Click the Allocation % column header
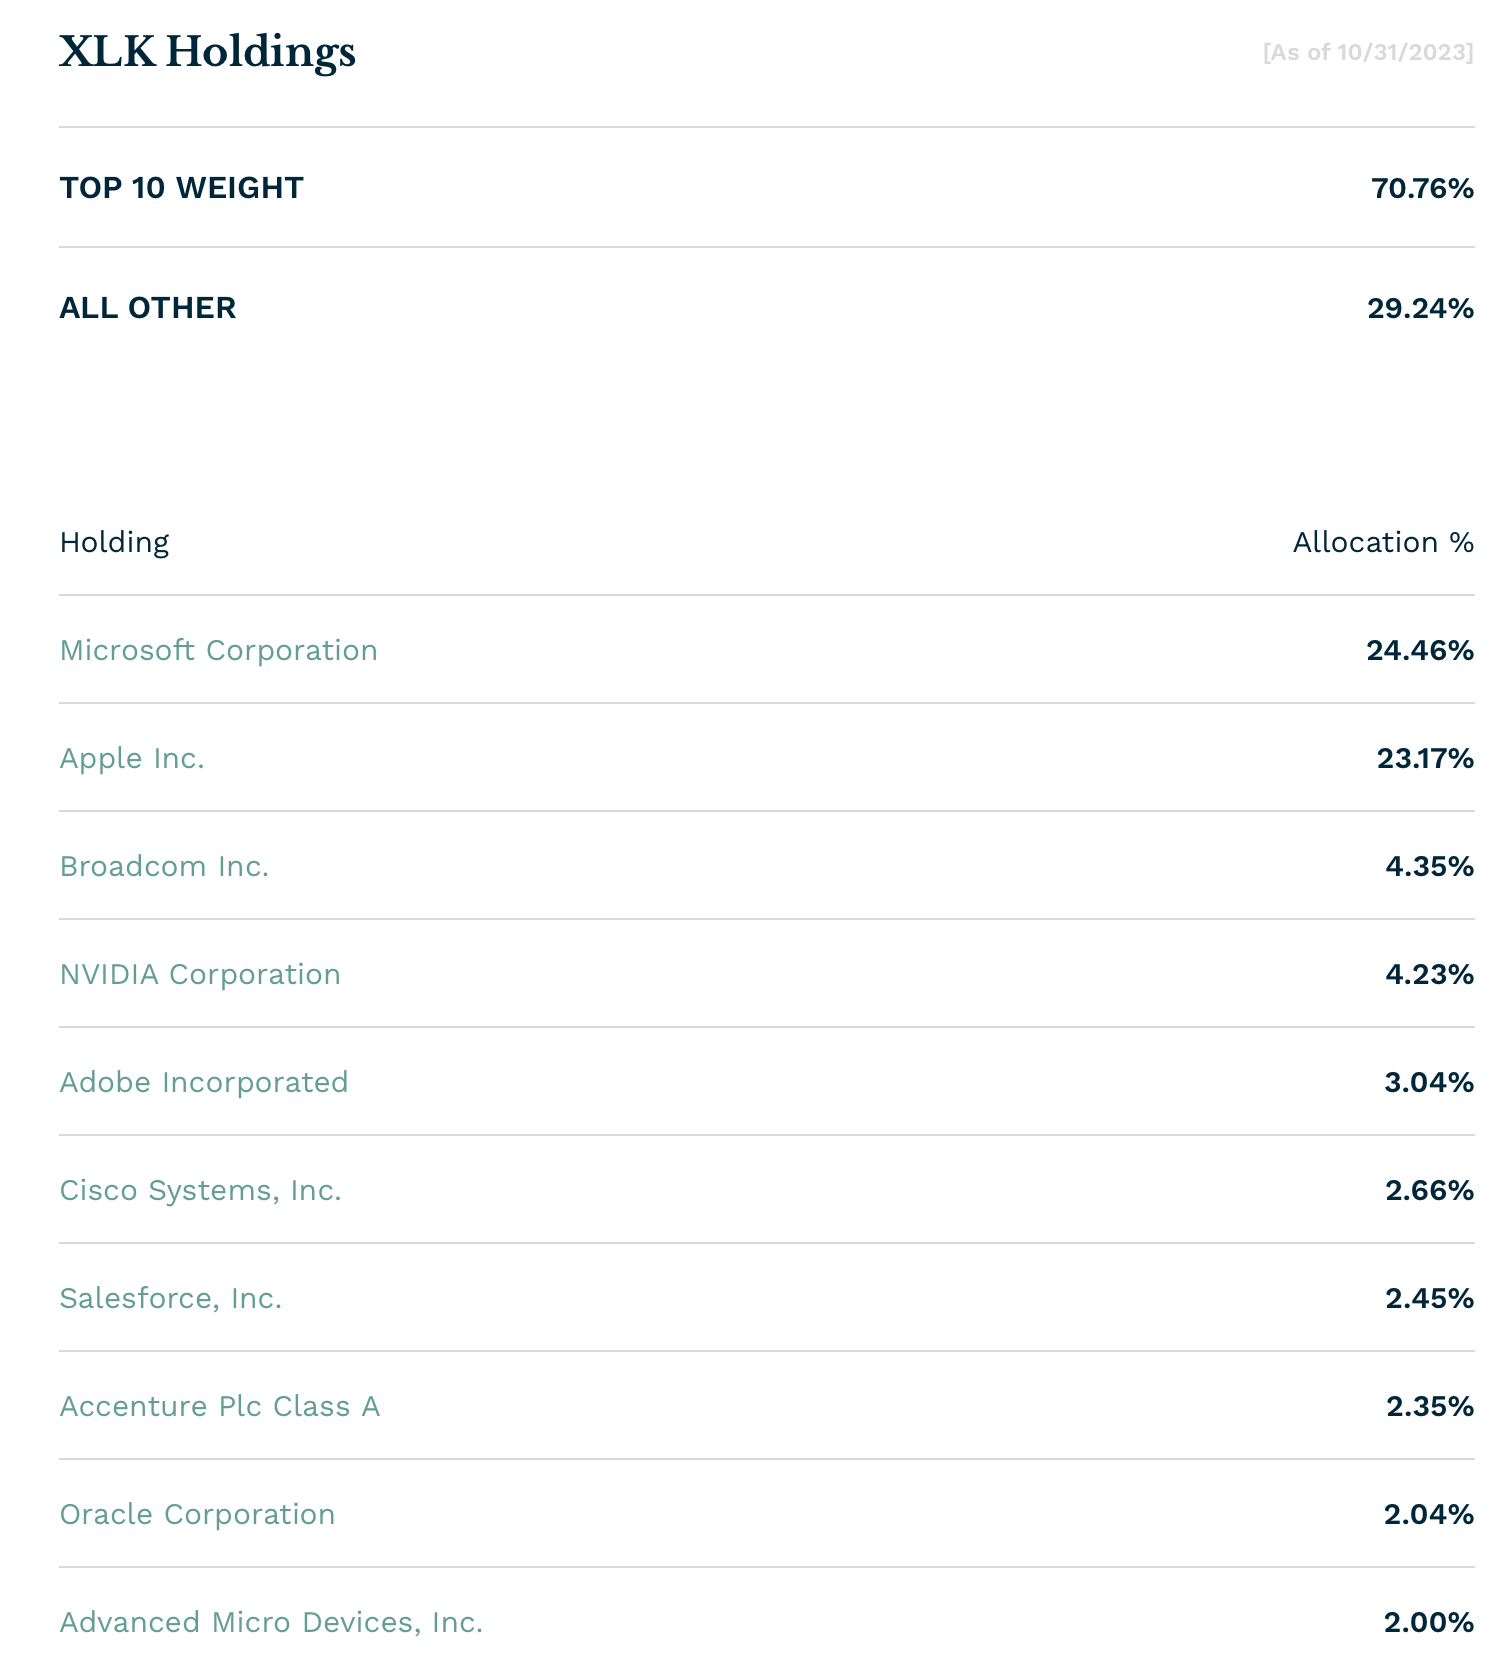 (x=1384, y=542)
